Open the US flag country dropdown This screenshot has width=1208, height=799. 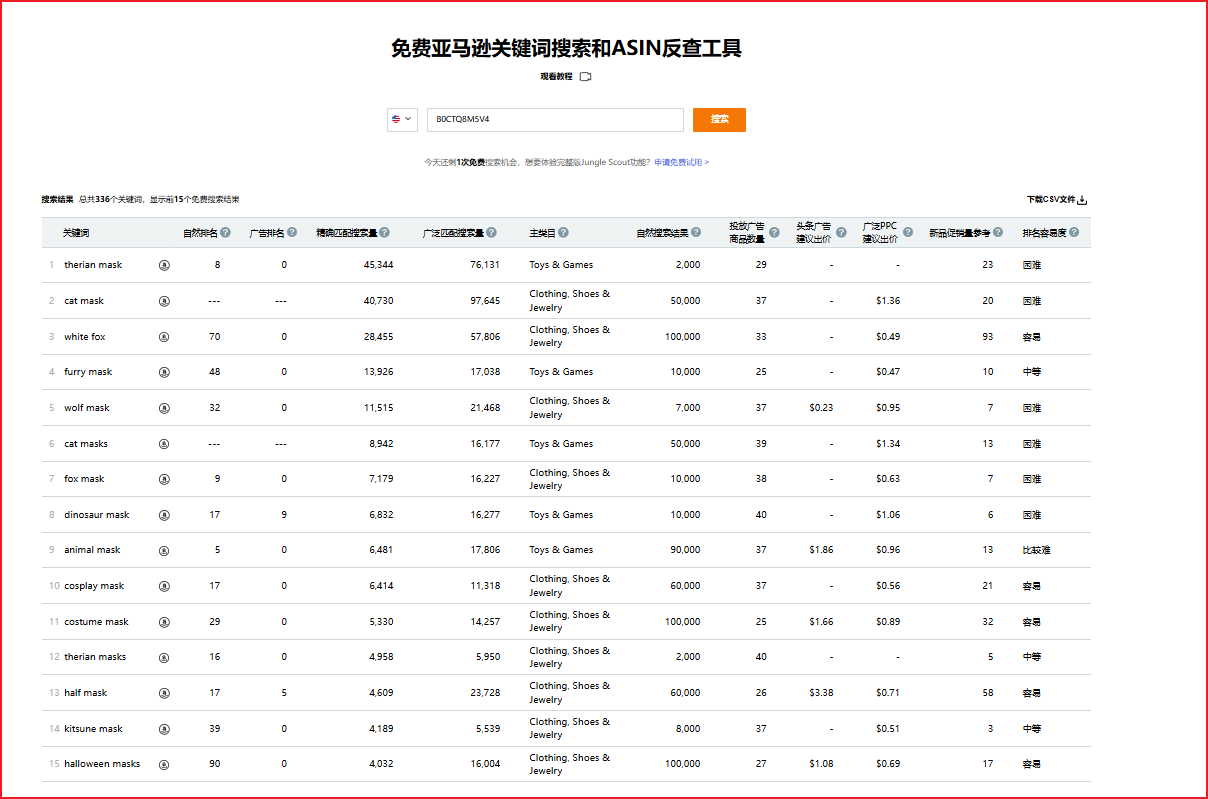click(402, 119)
